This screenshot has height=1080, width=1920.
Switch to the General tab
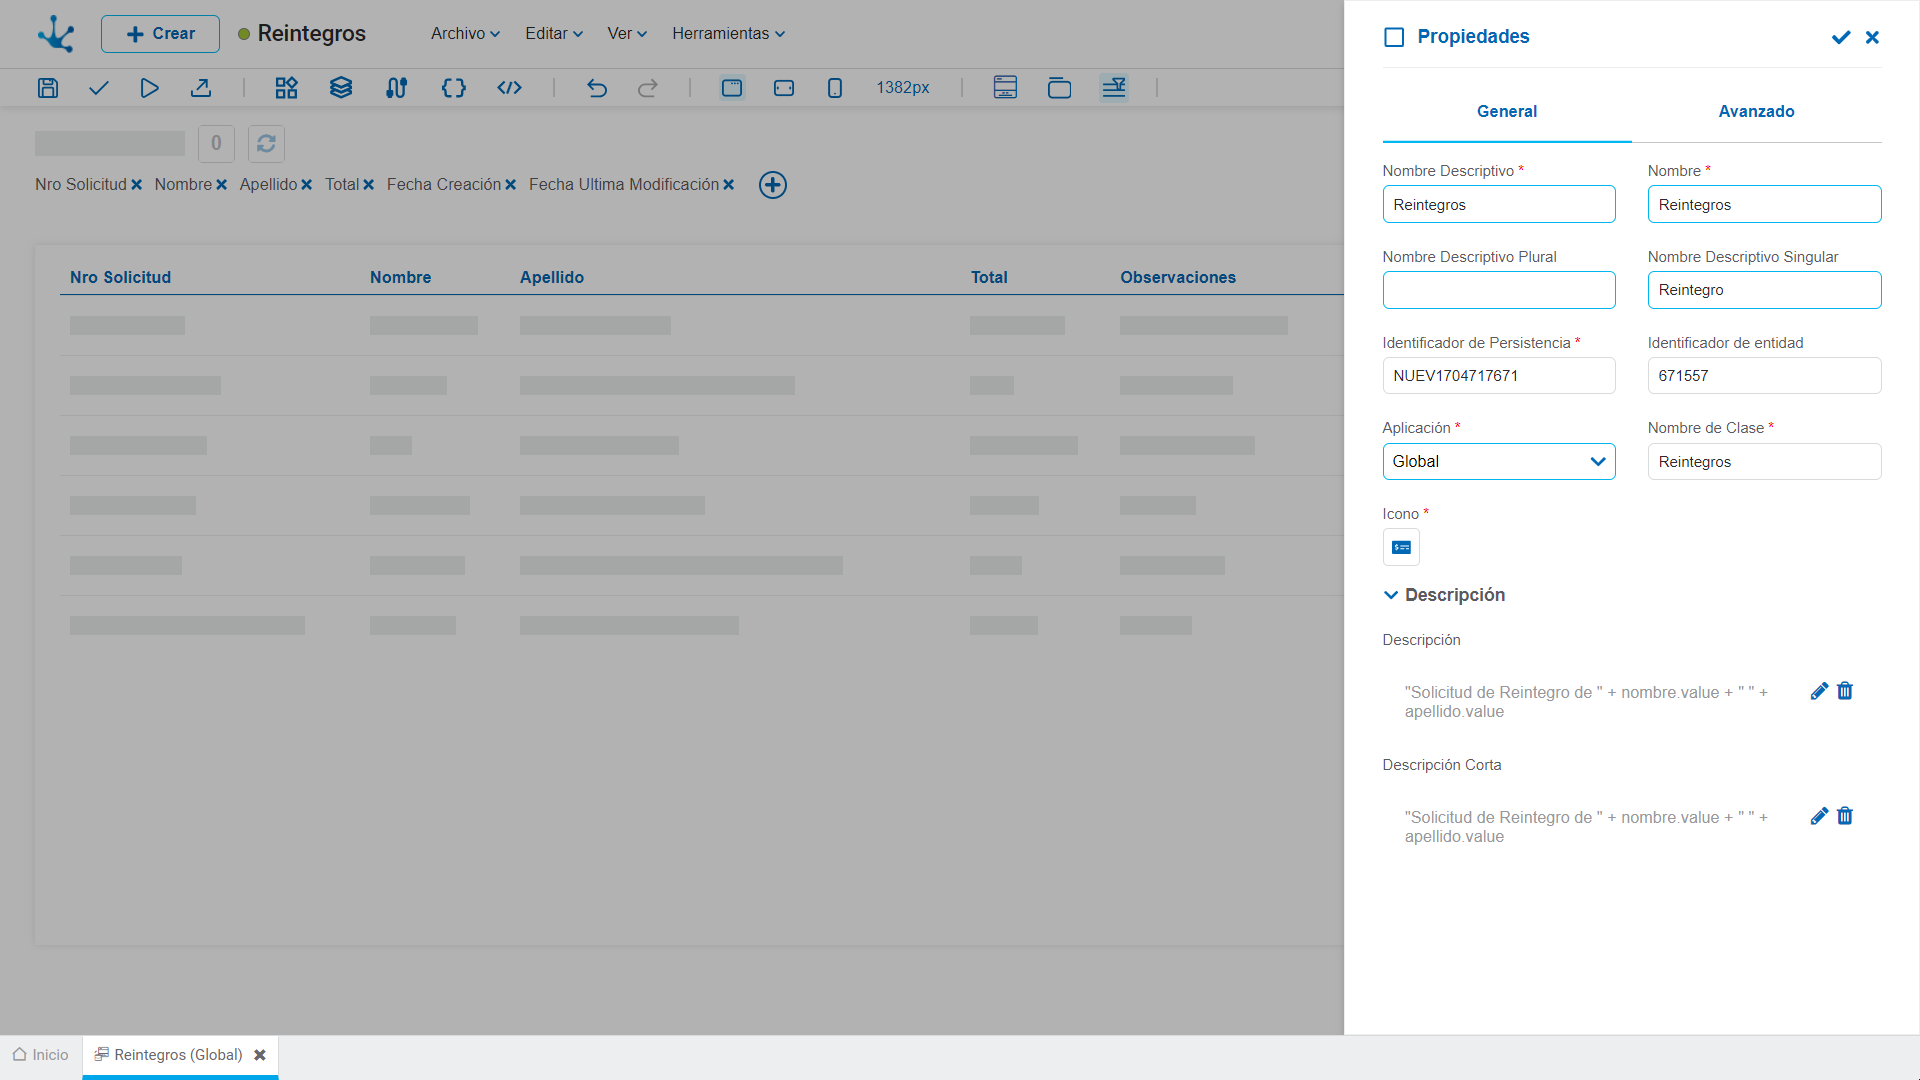click(1507, 112)
